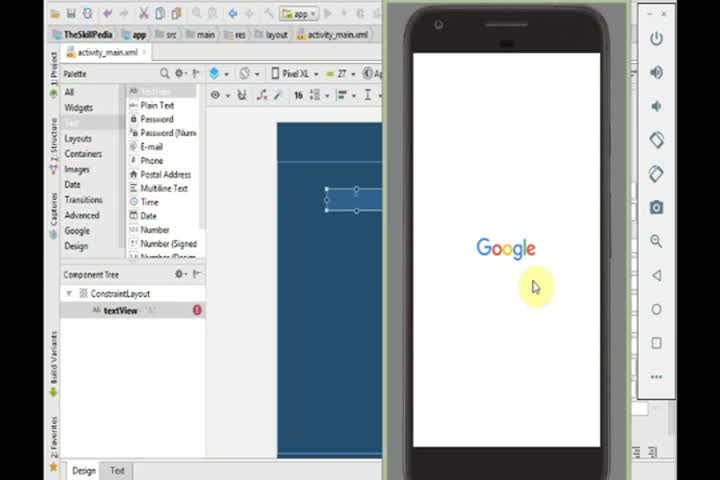Open the Guidelines dropdown
The image size is (720, 480).
pyautogui.click(x=372, y=95)
